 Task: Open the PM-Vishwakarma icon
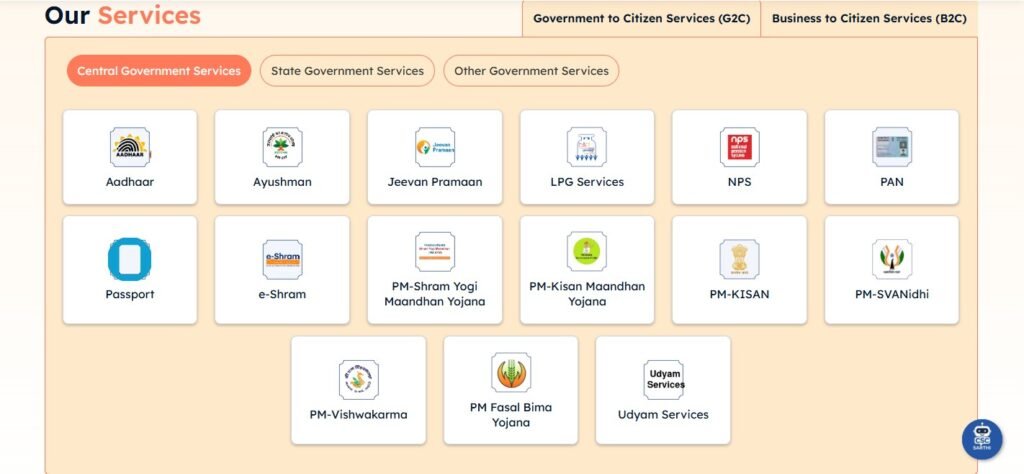[x=358, y=380]
